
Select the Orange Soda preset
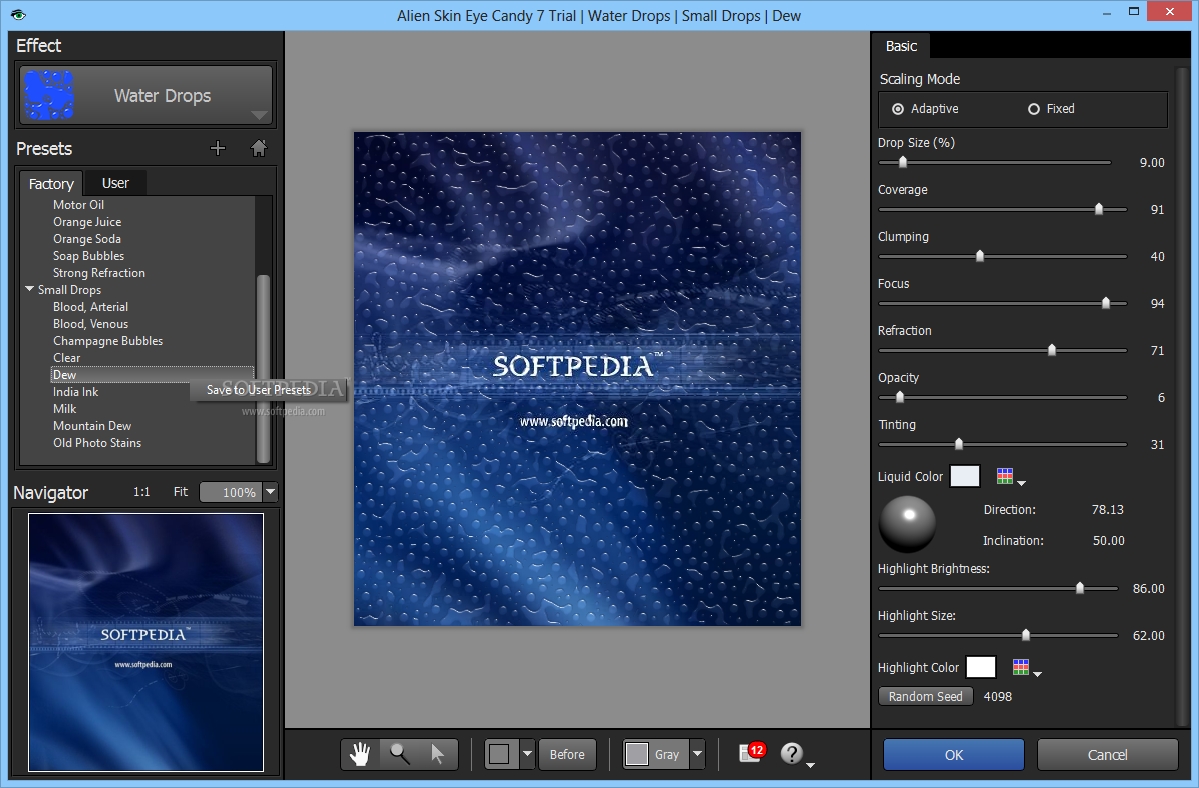86,238
